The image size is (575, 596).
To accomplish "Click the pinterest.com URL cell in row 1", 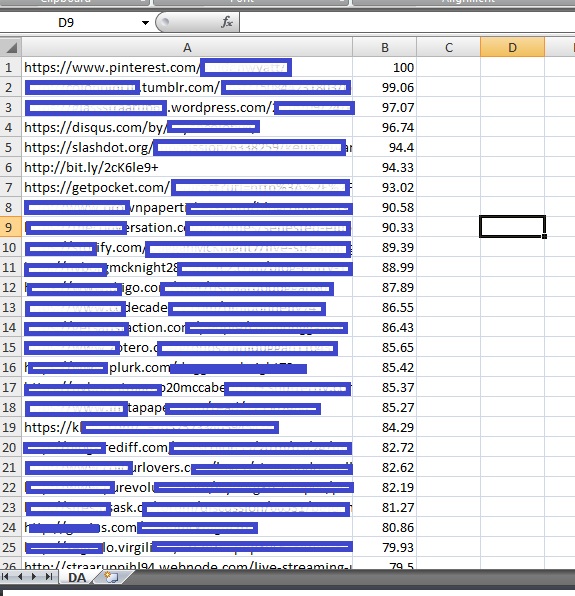I will pyautogui.click(x=187, y=68).
